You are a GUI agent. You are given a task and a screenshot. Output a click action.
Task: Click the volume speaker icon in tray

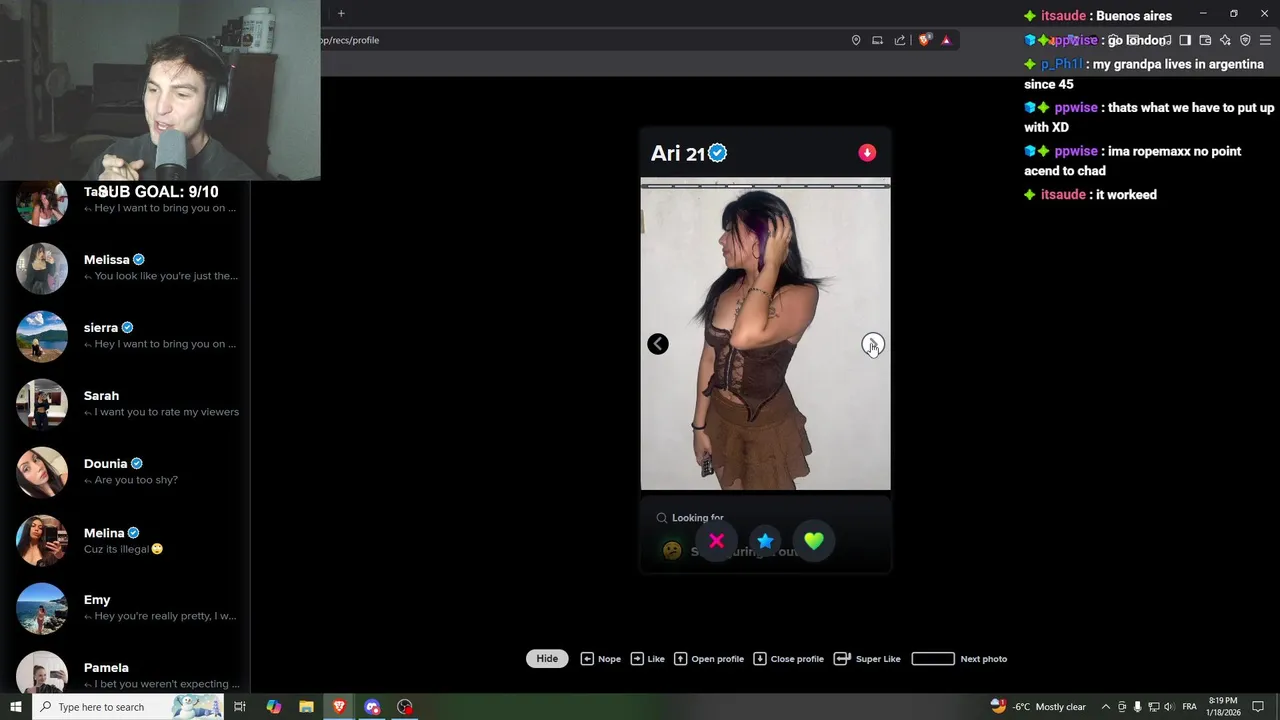(x=1169, y=707)
